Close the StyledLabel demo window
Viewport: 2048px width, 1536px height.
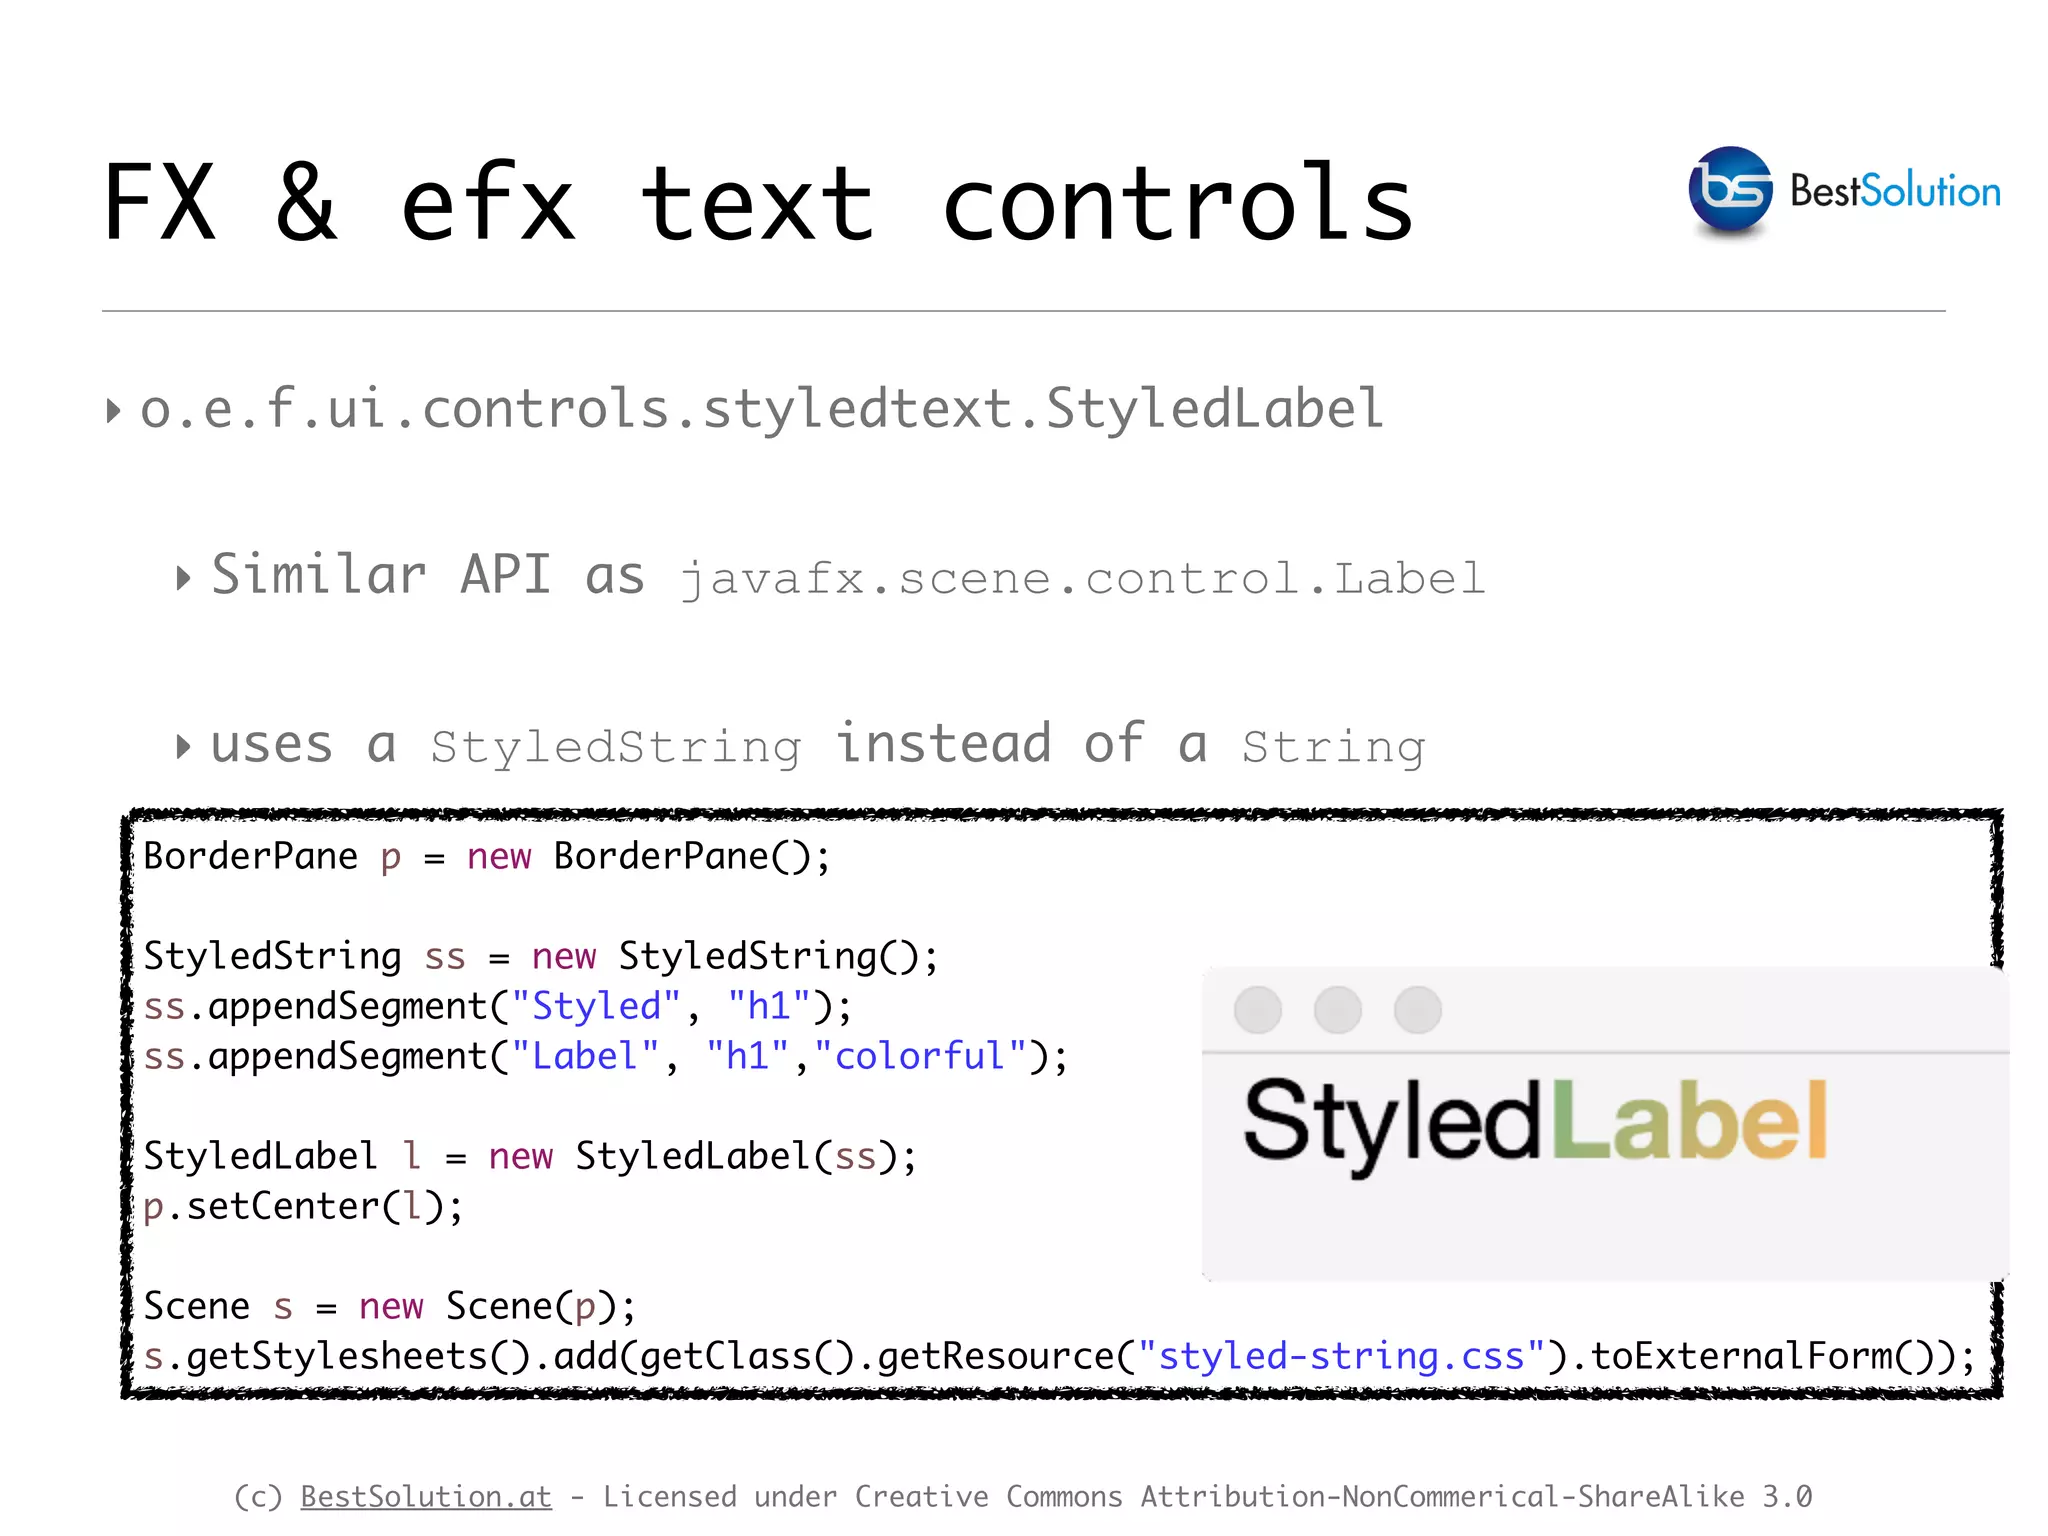(1258, 1009)
